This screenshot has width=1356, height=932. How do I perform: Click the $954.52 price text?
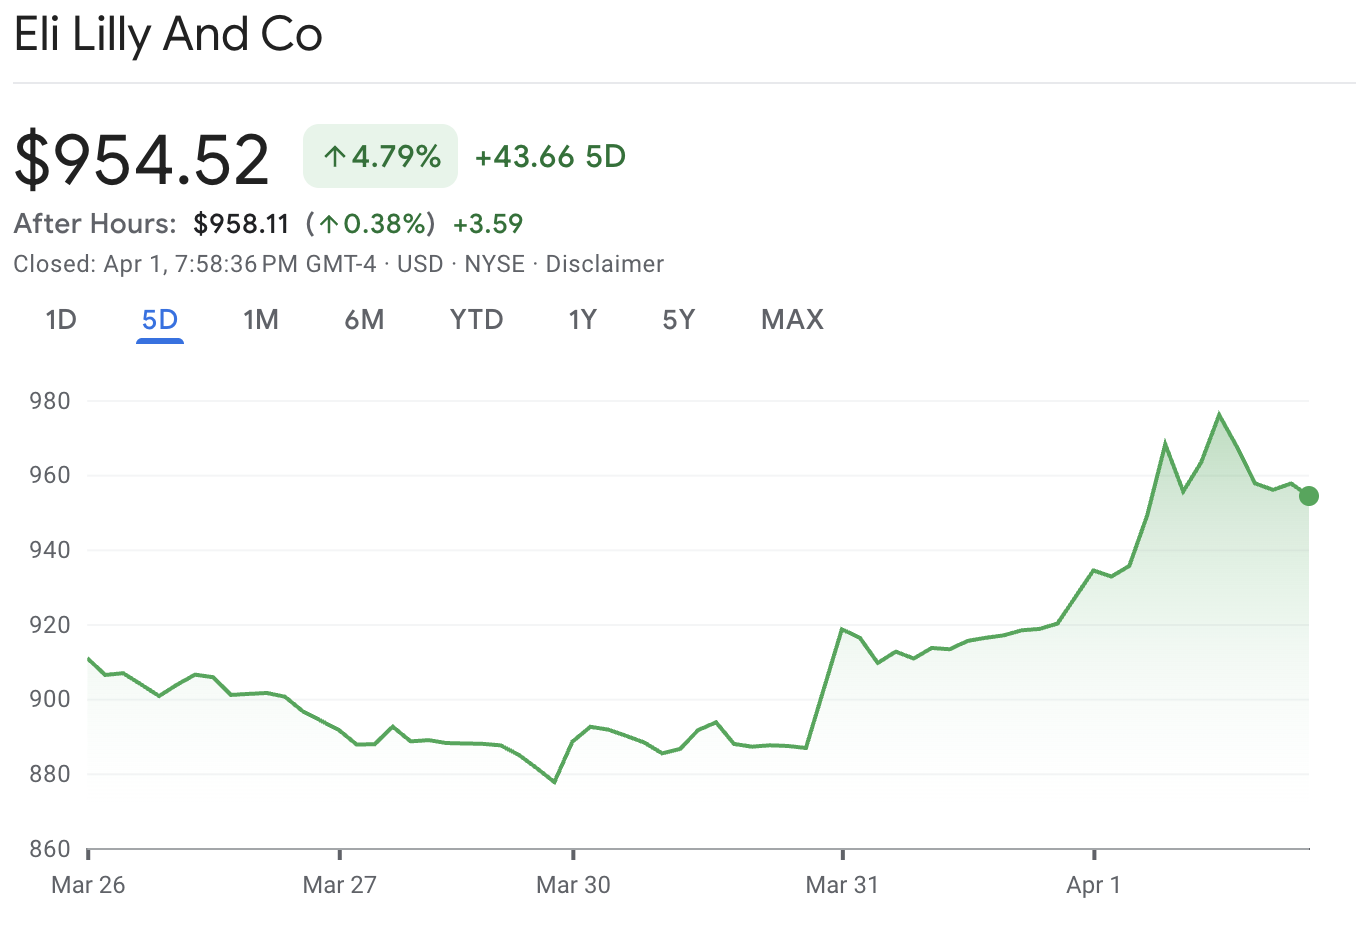[141, 156]
